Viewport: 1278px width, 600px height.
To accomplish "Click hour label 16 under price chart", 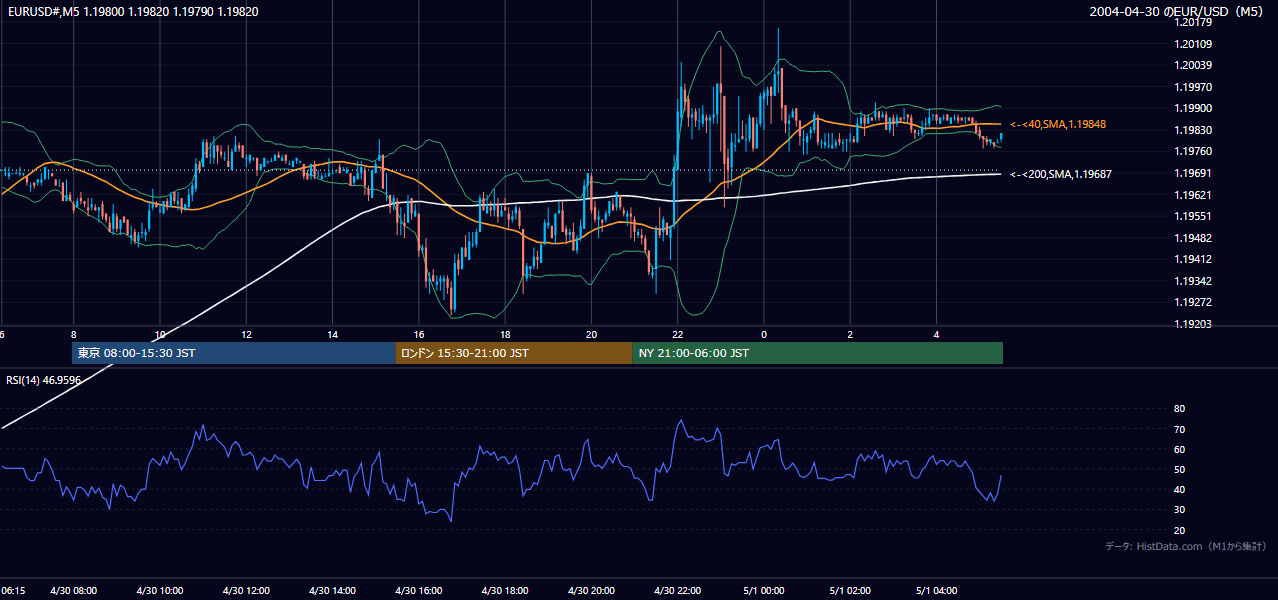I will [419, 335].
